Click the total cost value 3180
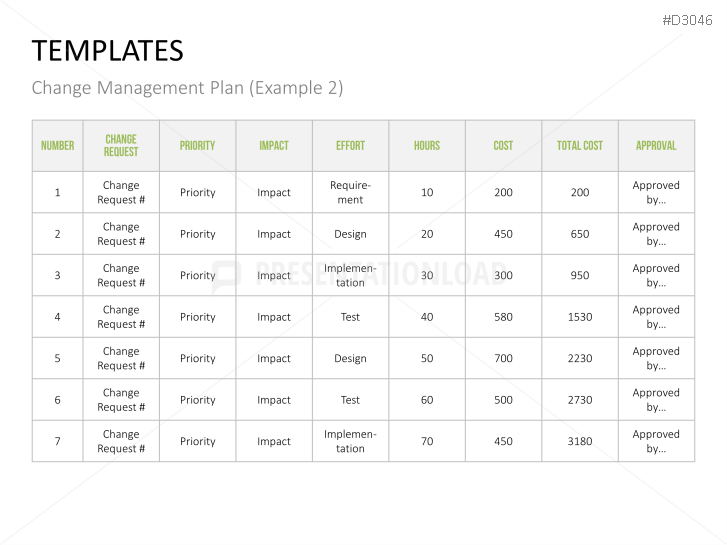The height and width of the screenshot is (545, 727). [x=580, y=441]
